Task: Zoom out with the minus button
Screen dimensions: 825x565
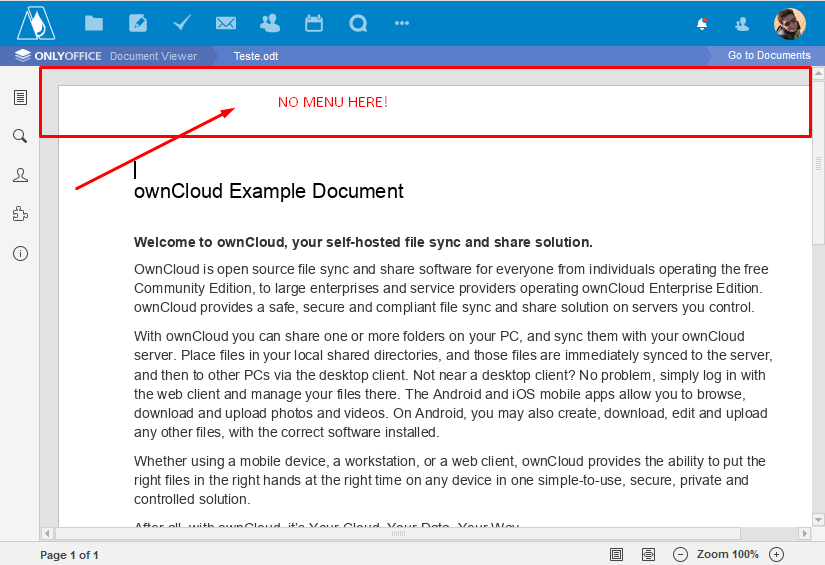Action: 680,554
